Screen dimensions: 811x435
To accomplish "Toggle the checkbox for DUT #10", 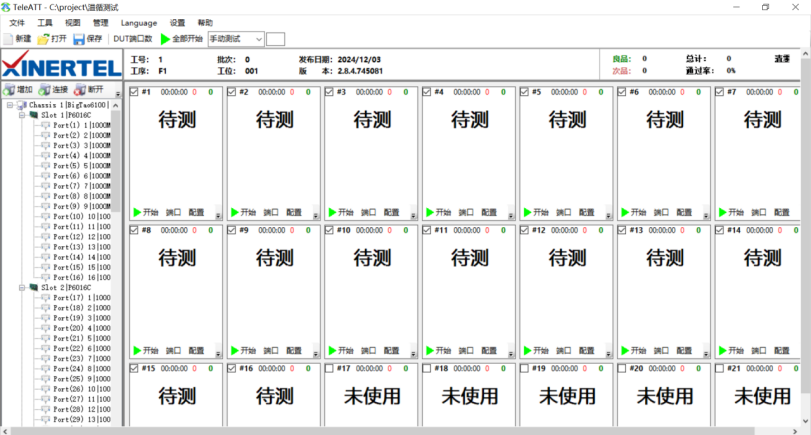I will click(x=329, y=230).
